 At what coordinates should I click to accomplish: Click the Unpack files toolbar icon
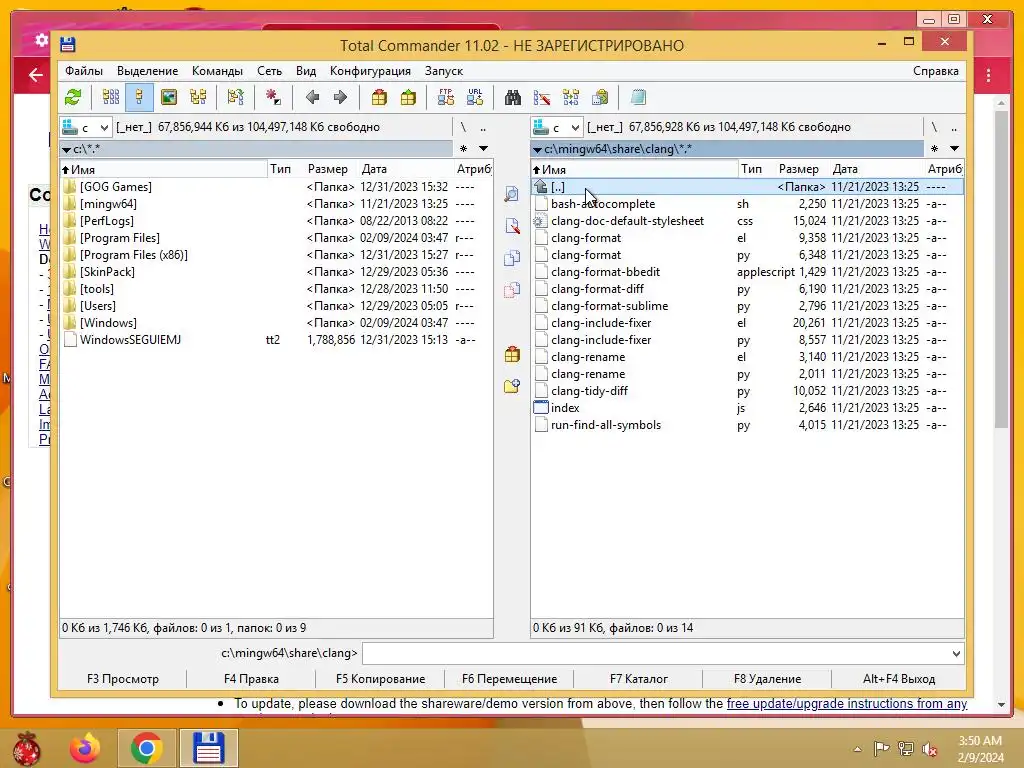(x=408, y=97)
